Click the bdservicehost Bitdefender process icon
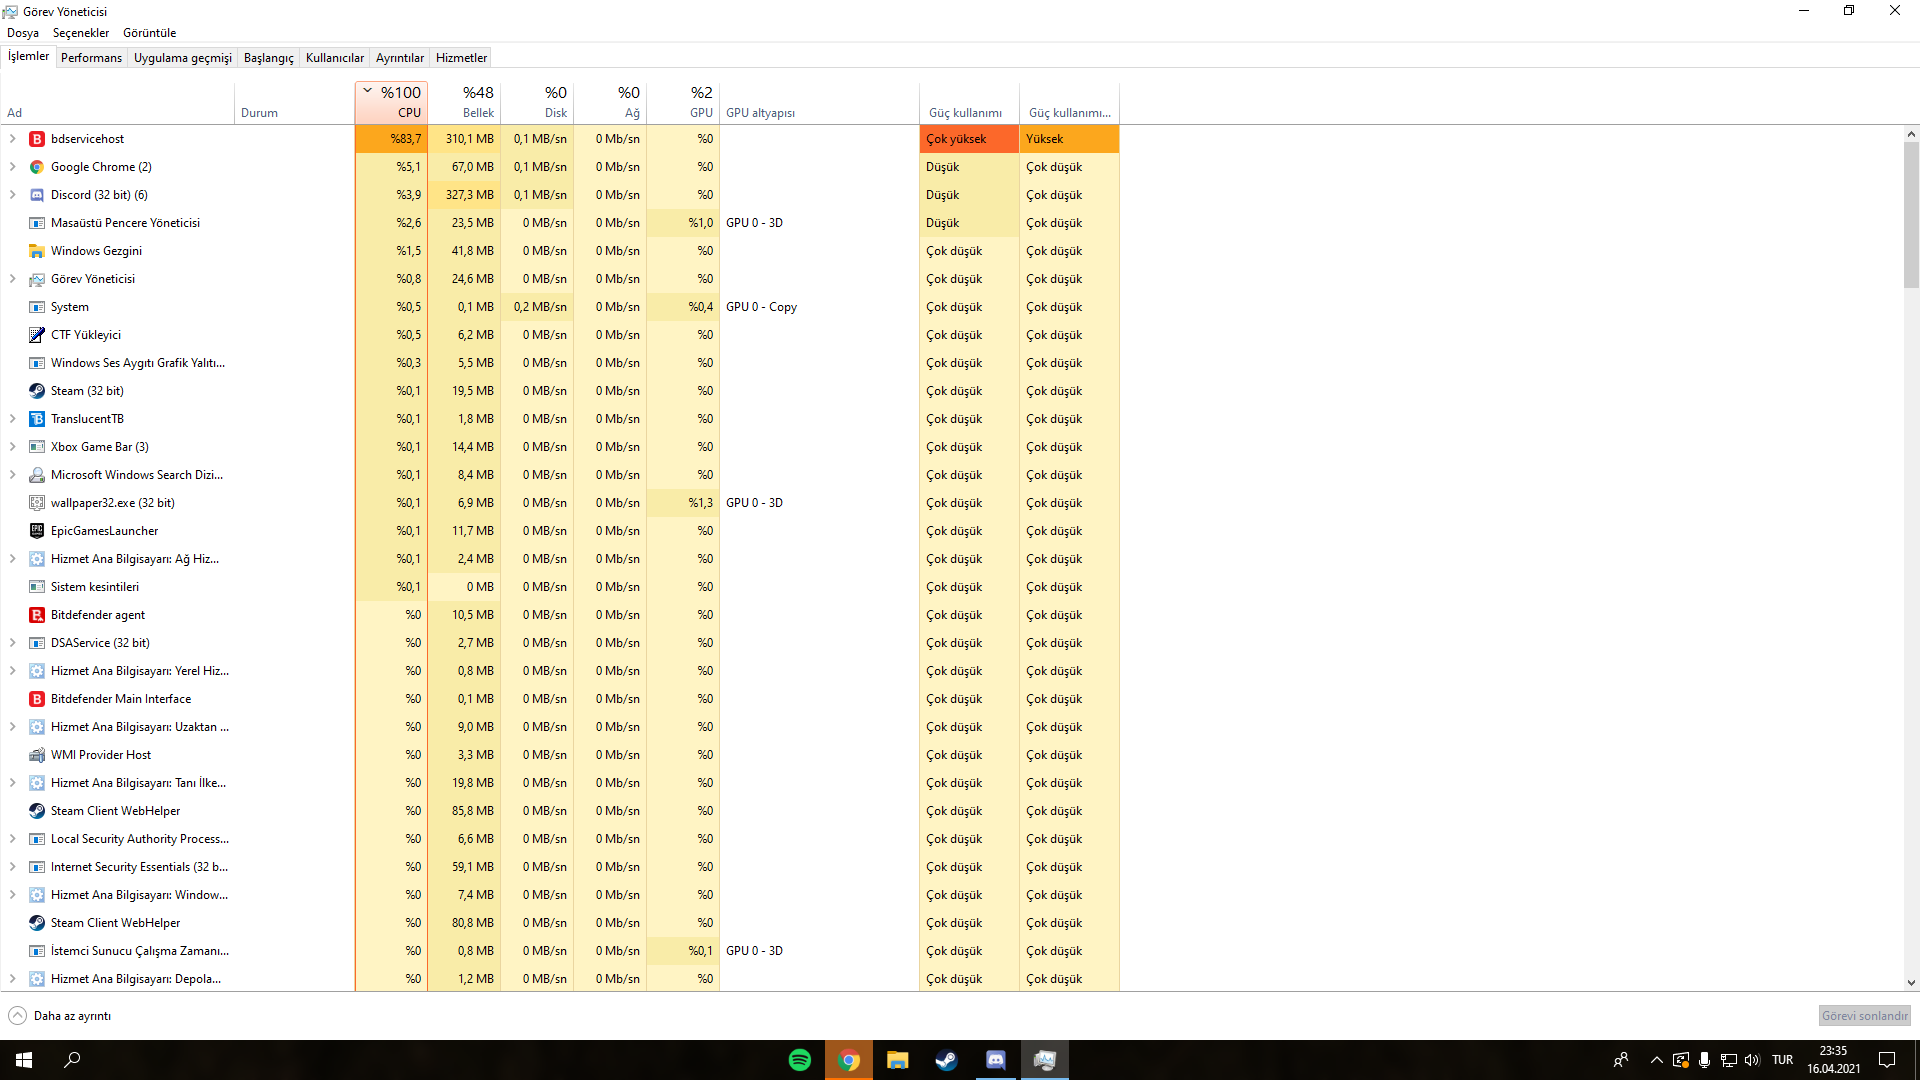 (x=37, y=139)
